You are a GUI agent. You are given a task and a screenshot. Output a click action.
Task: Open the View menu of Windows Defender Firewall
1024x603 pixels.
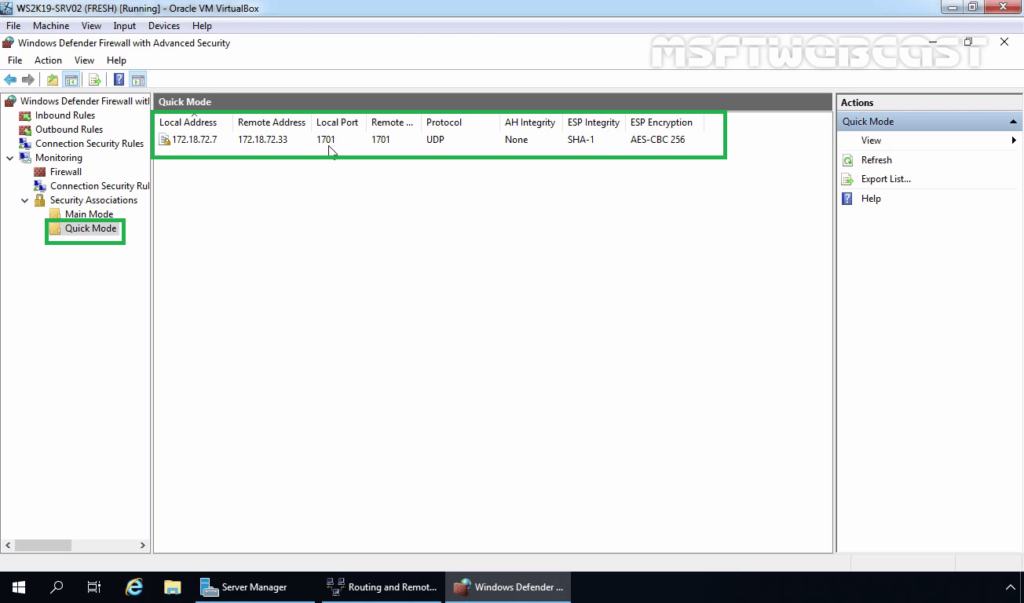point(84,60)
